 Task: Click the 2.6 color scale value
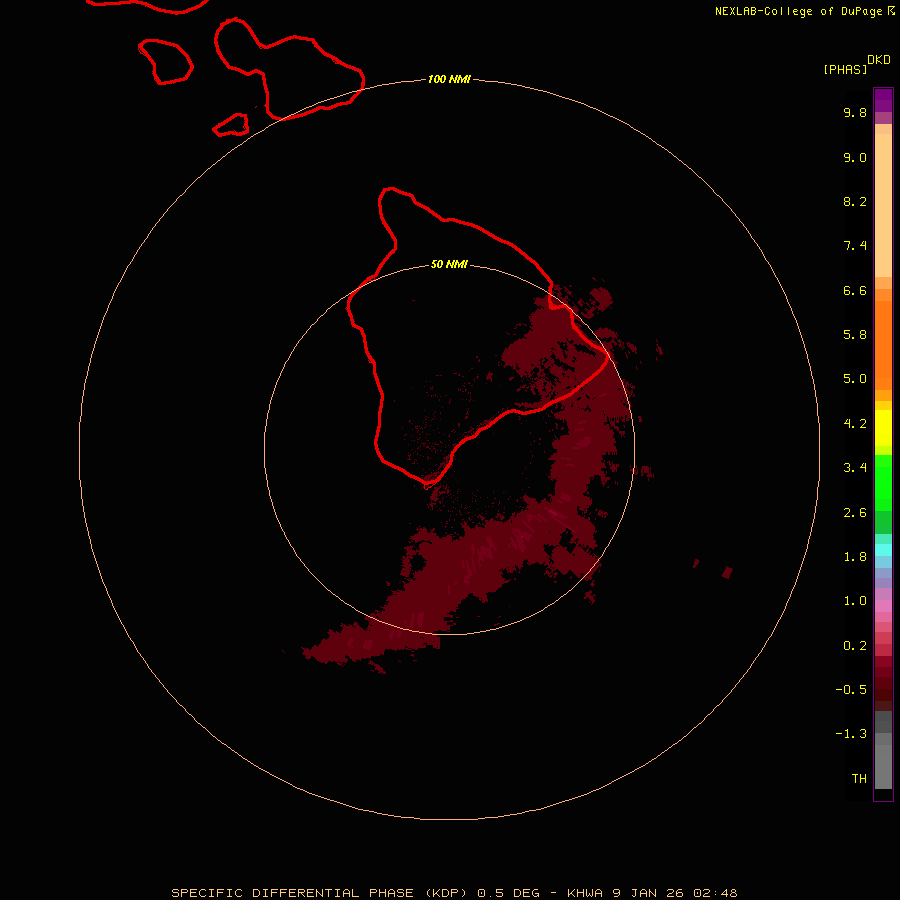tap(855, 513)
